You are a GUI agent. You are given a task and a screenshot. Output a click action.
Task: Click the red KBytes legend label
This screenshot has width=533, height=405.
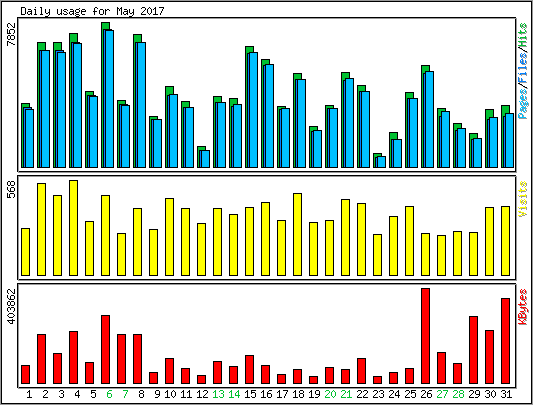pyautogui.click(x=523, y=307)
